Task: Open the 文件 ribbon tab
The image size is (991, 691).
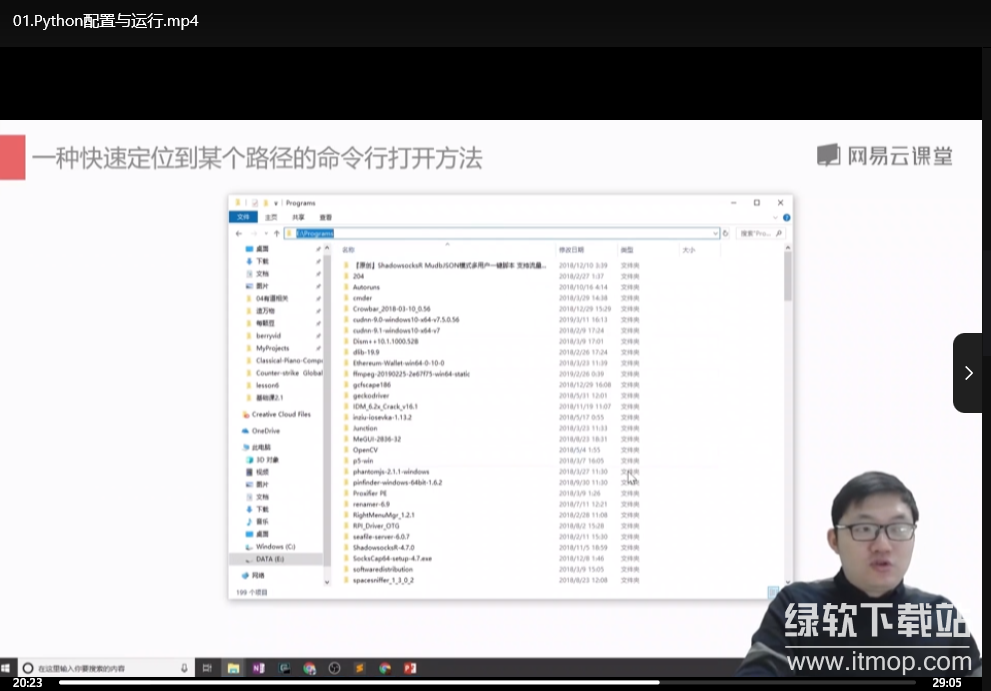Action: coord(243,216)
